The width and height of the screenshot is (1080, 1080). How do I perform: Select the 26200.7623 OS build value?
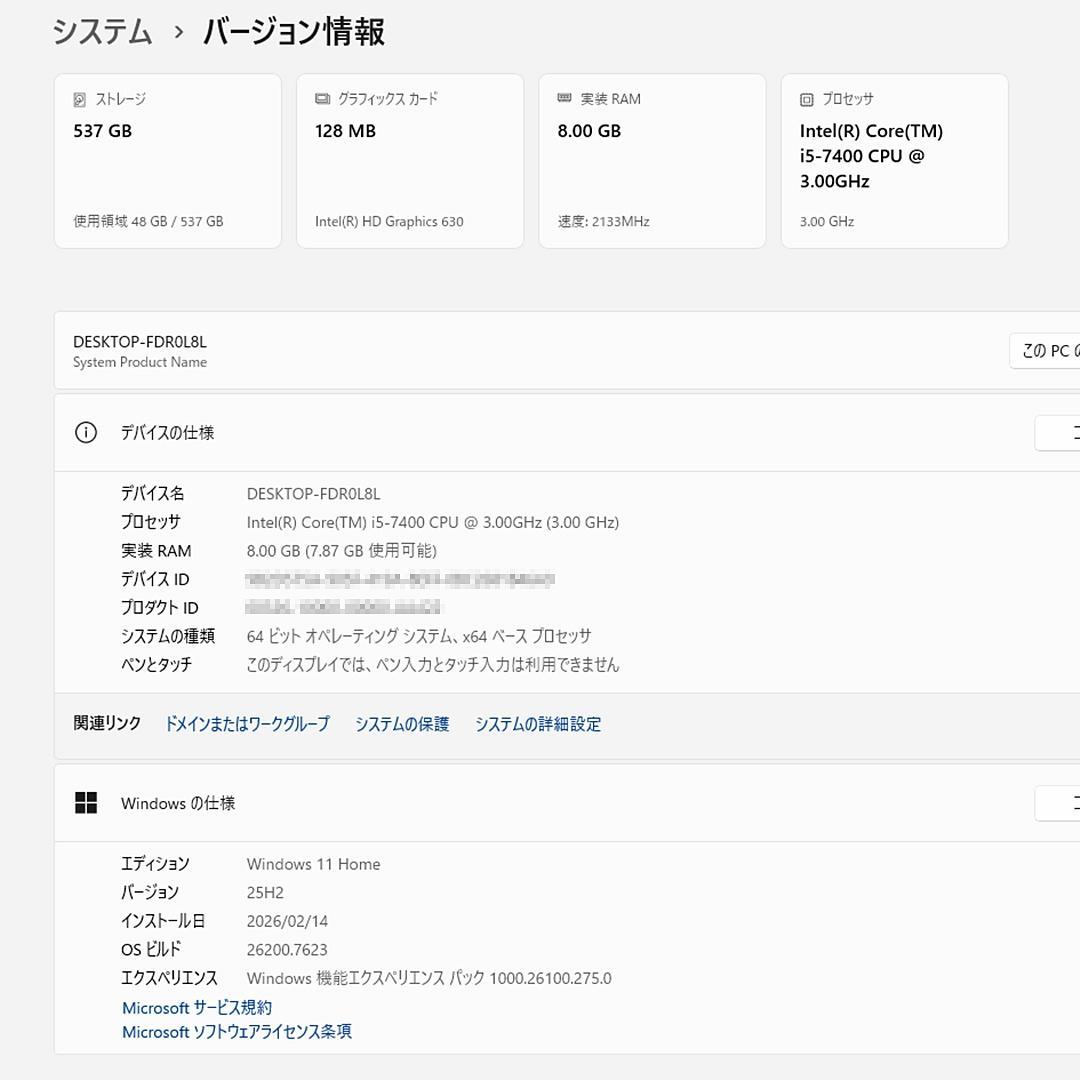pyautogui.click(x=287, y=950)
